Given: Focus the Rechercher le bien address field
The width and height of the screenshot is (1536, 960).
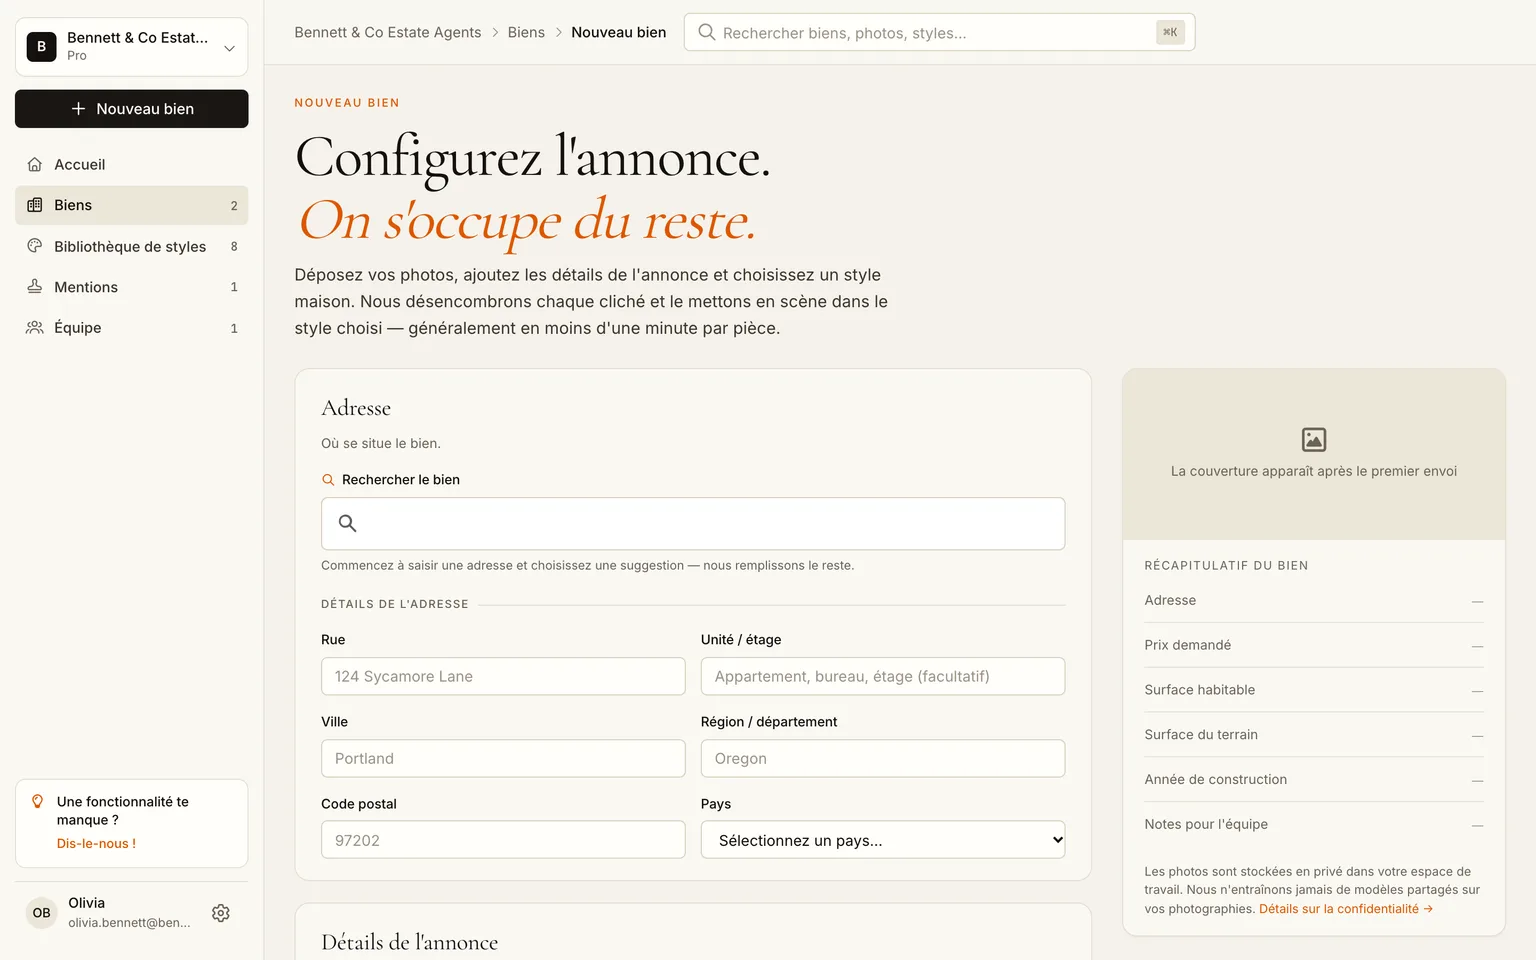Looking at the screenshot, I should pyautogui.click(x=693, y=524).
